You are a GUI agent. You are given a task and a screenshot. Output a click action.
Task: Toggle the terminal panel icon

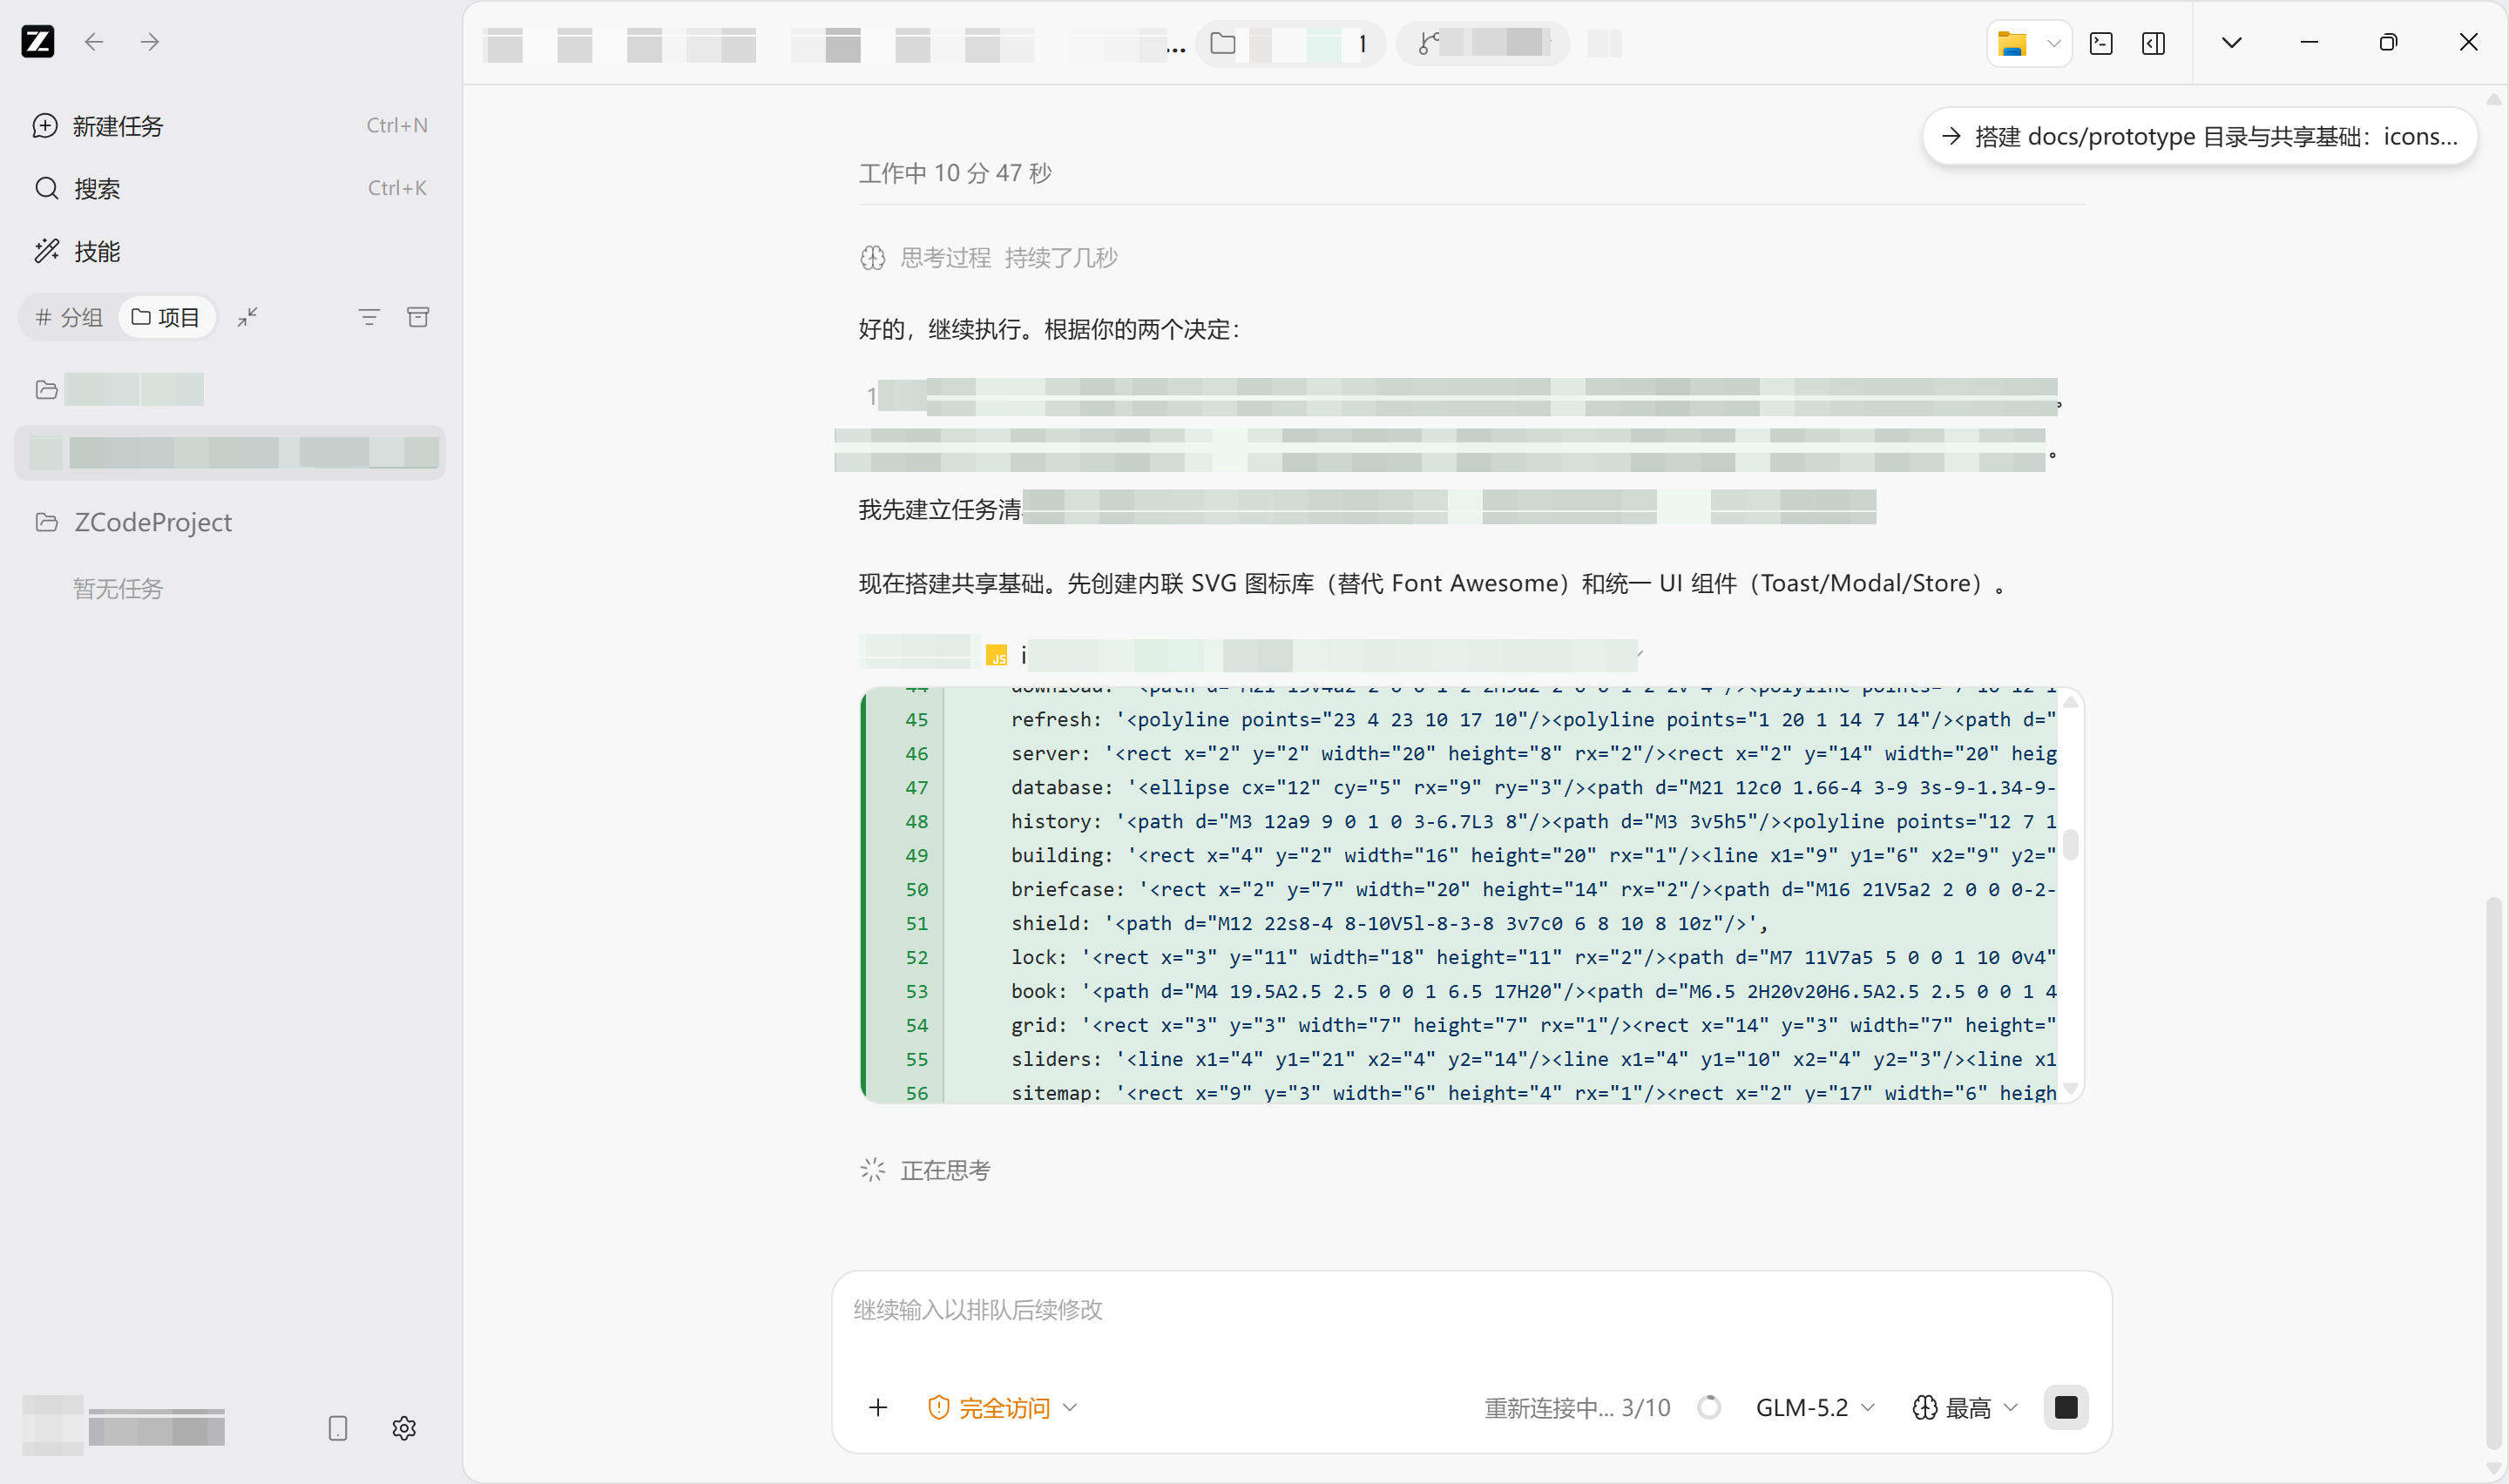(2101, 43)
